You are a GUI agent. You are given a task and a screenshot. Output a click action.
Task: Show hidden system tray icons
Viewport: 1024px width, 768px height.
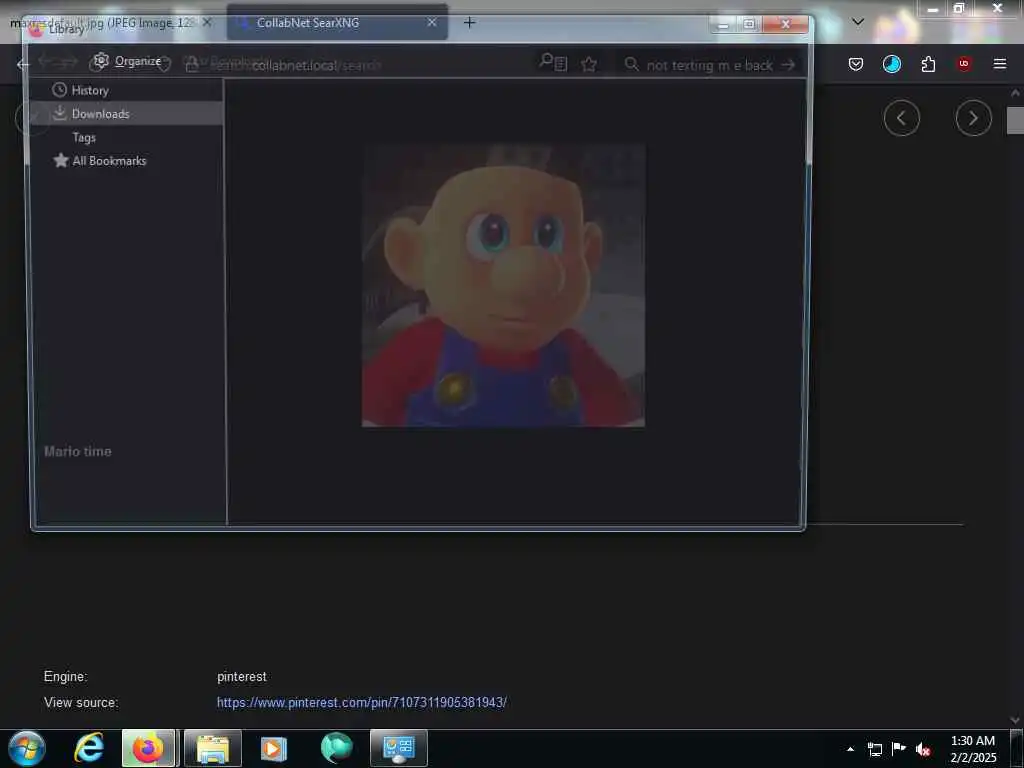850,749
